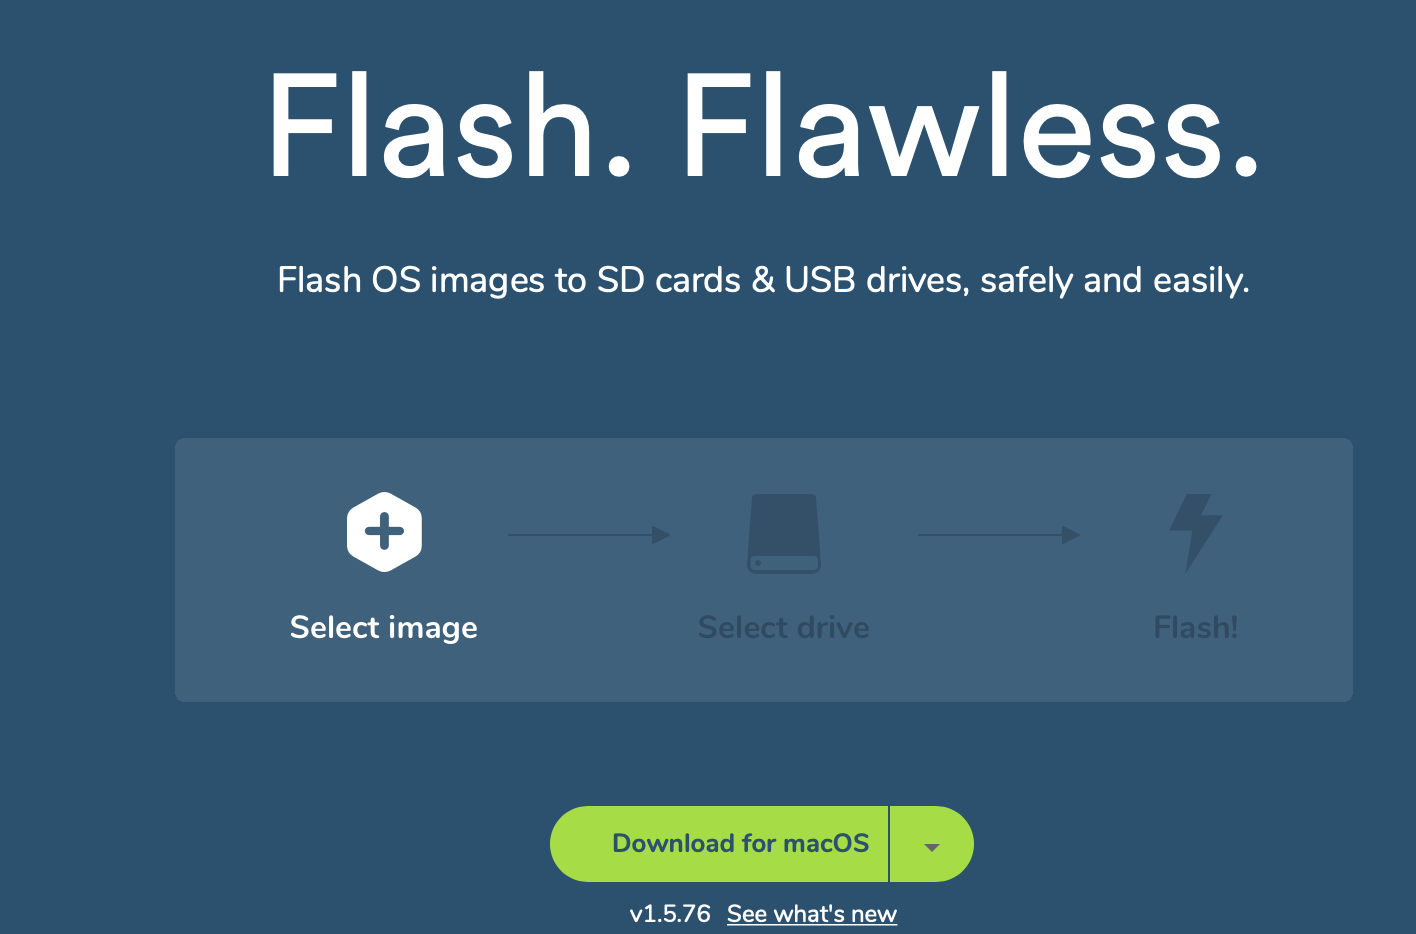This screenshot has width=1416, height=934.
Task: Open the See what's new link
Action: tap(812, 914)
